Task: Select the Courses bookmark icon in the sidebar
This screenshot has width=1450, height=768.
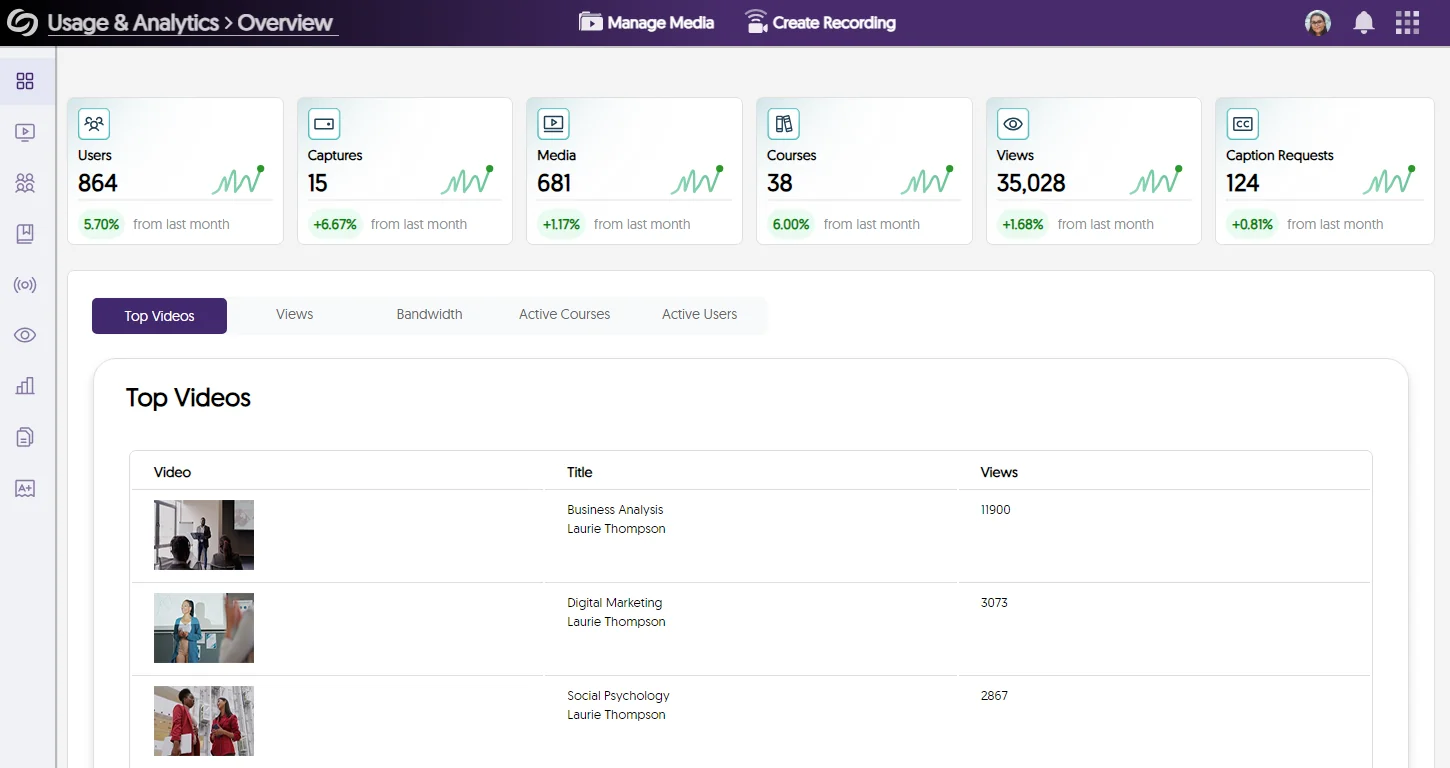Action: click(25, 233)
